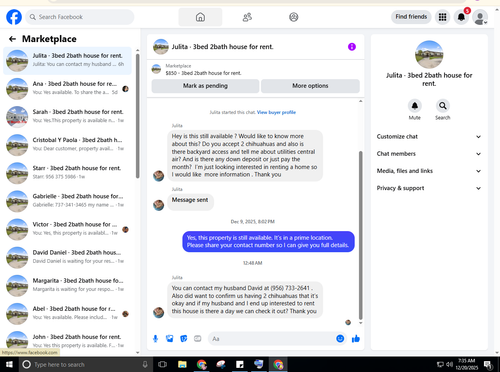Click the taskbar clock showing 7:35 AM
Screen dimensions: 500x372
click(x=466, y=364)
